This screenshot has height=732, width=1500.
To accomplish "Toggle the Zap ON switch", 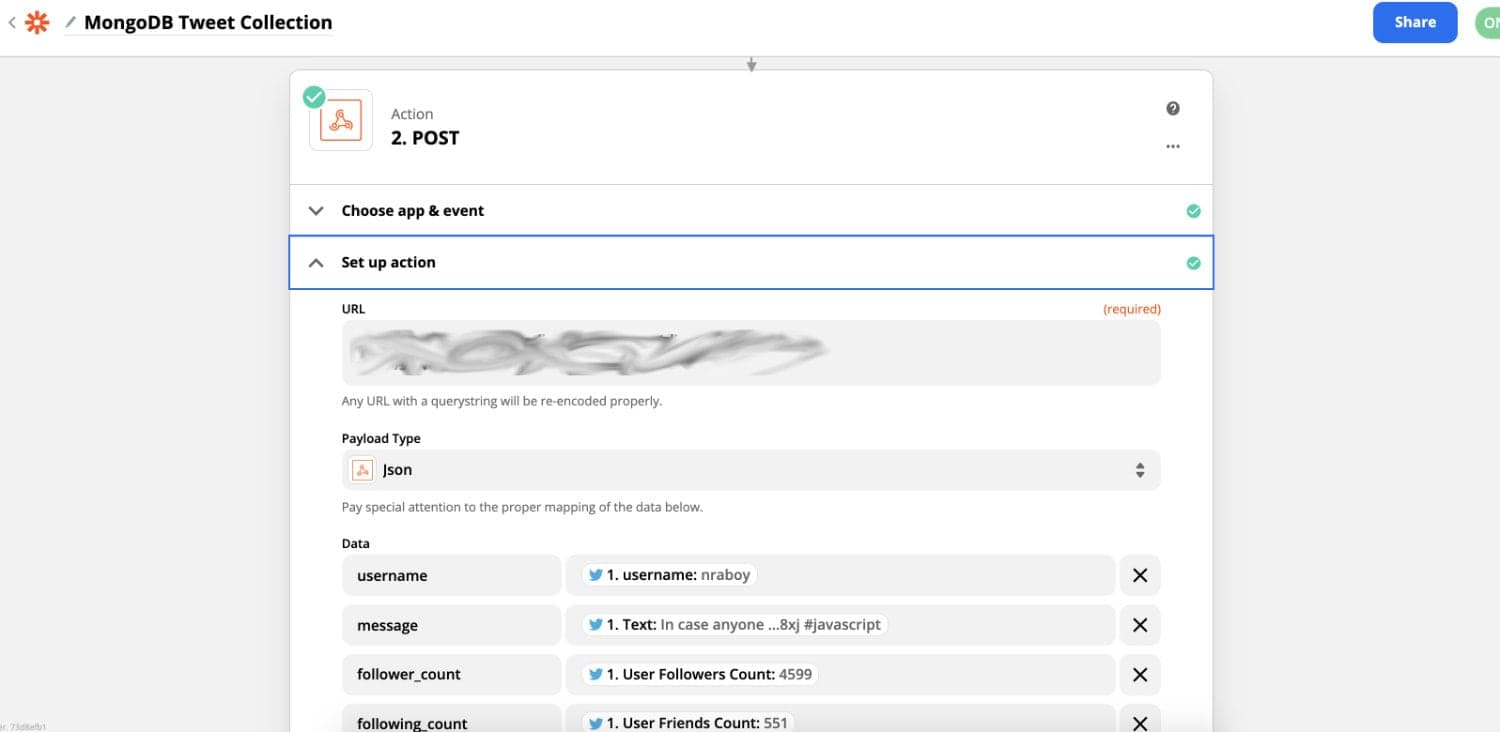I will [1488, 22].
